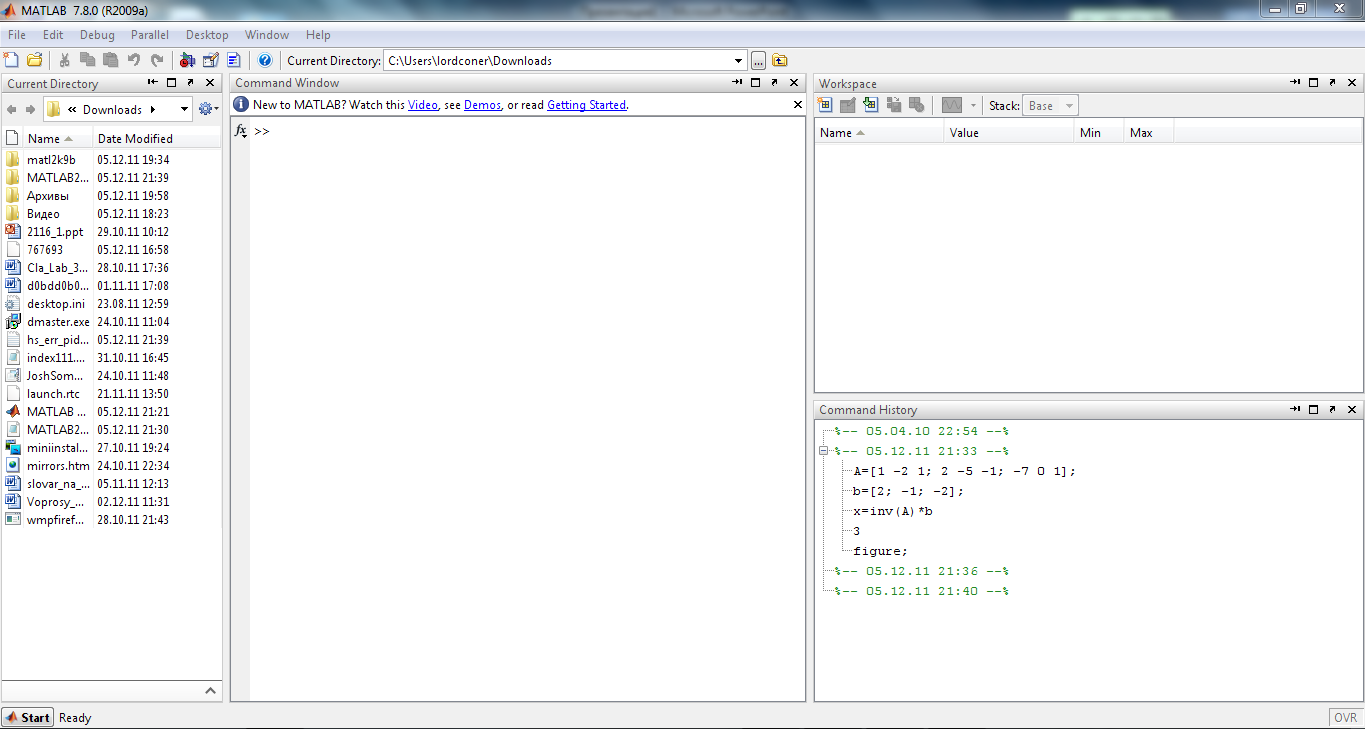Image resolution: width=1365 pixels, height=729 pixels.
Task: Select the Видео folder
Action: click(43, 214)
